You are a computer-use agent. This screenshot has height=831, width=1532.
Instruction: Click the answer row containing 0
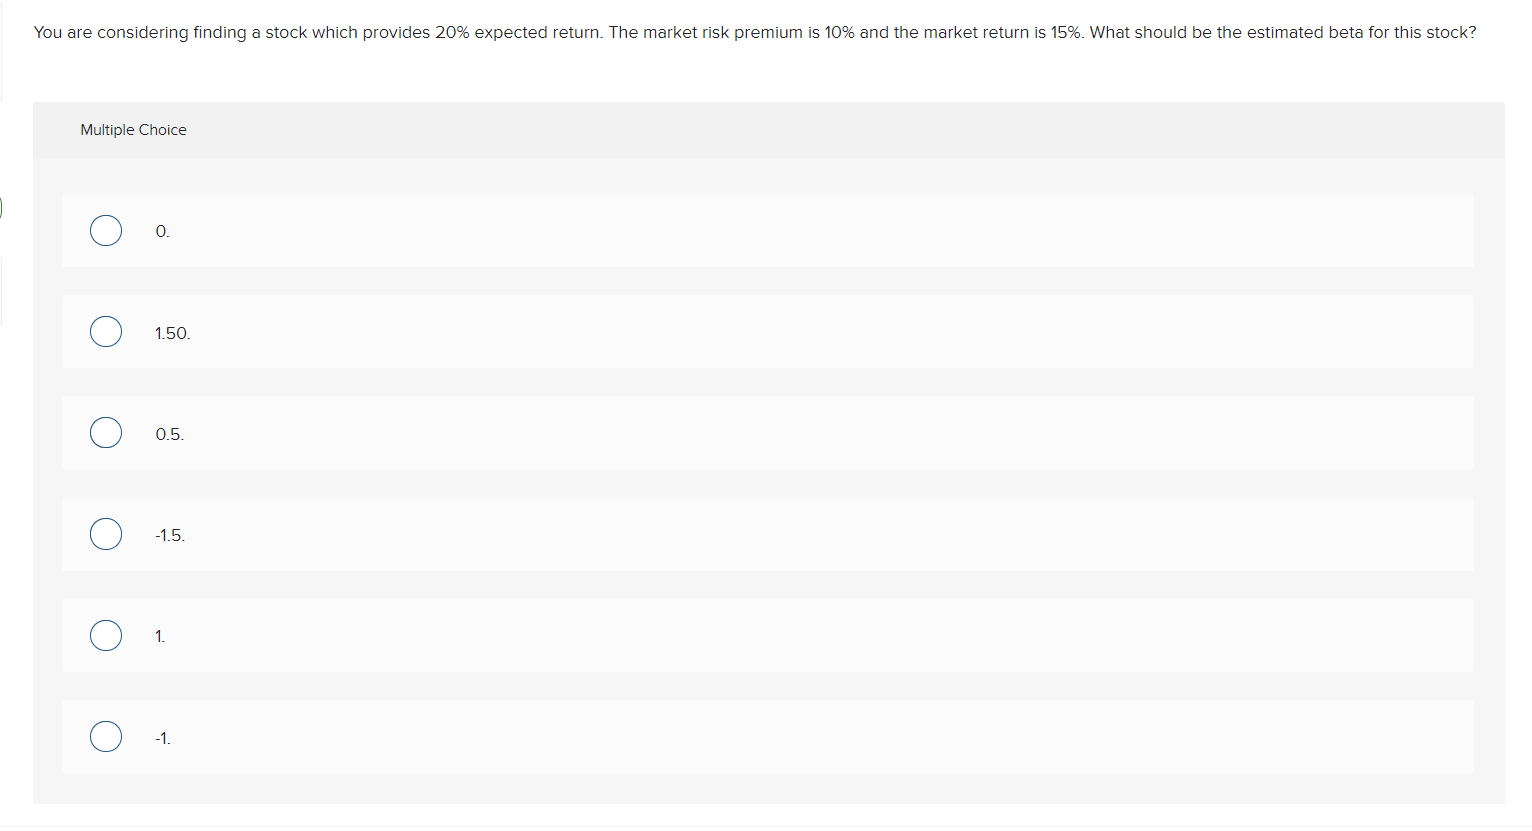coord(700,230)
